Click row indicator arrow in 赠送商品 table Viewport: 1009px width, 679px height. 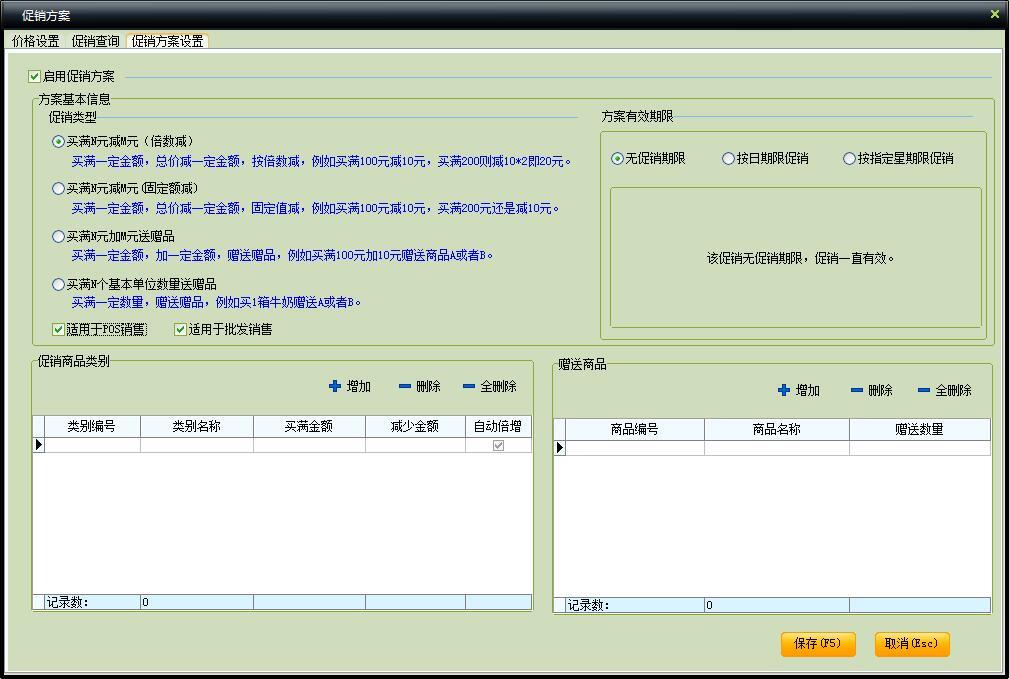559,448
